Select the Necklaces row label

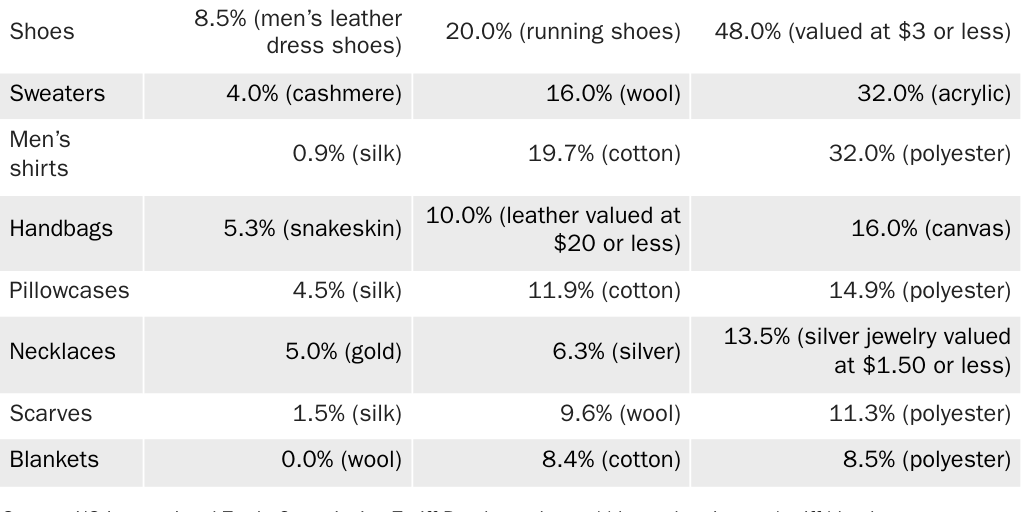[x=62, y=352]
